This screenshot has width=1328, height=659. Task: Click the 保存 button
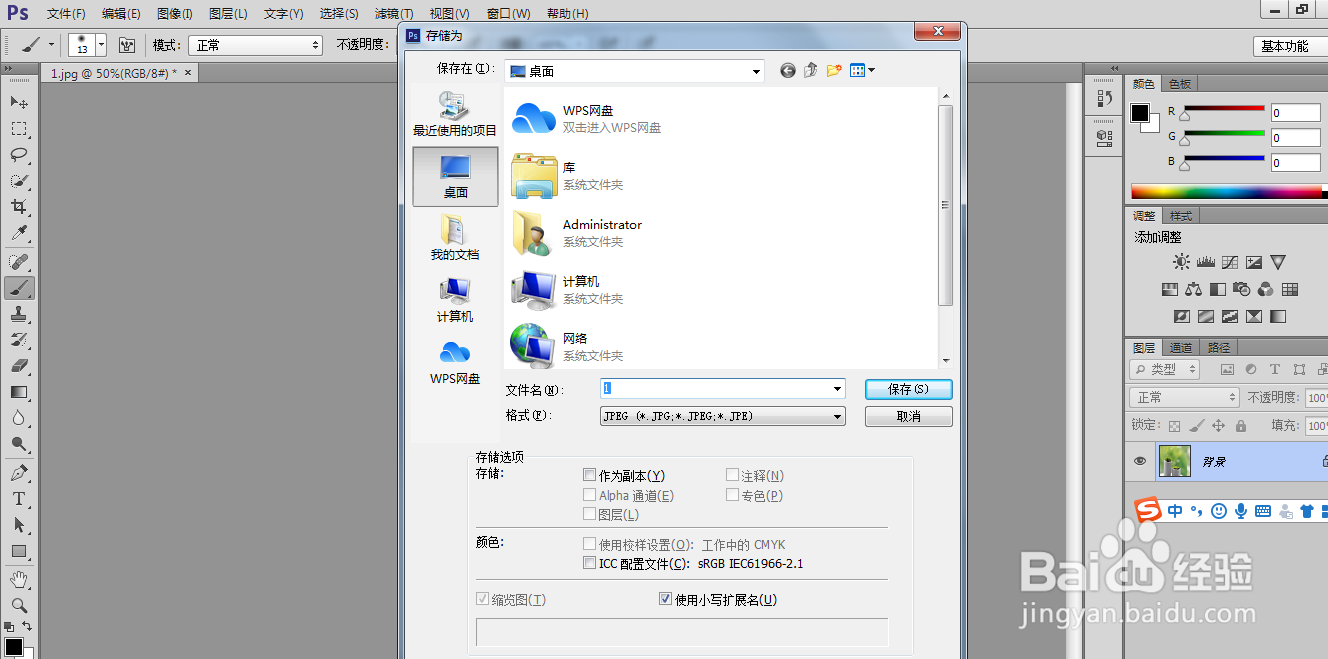point(908,388)
